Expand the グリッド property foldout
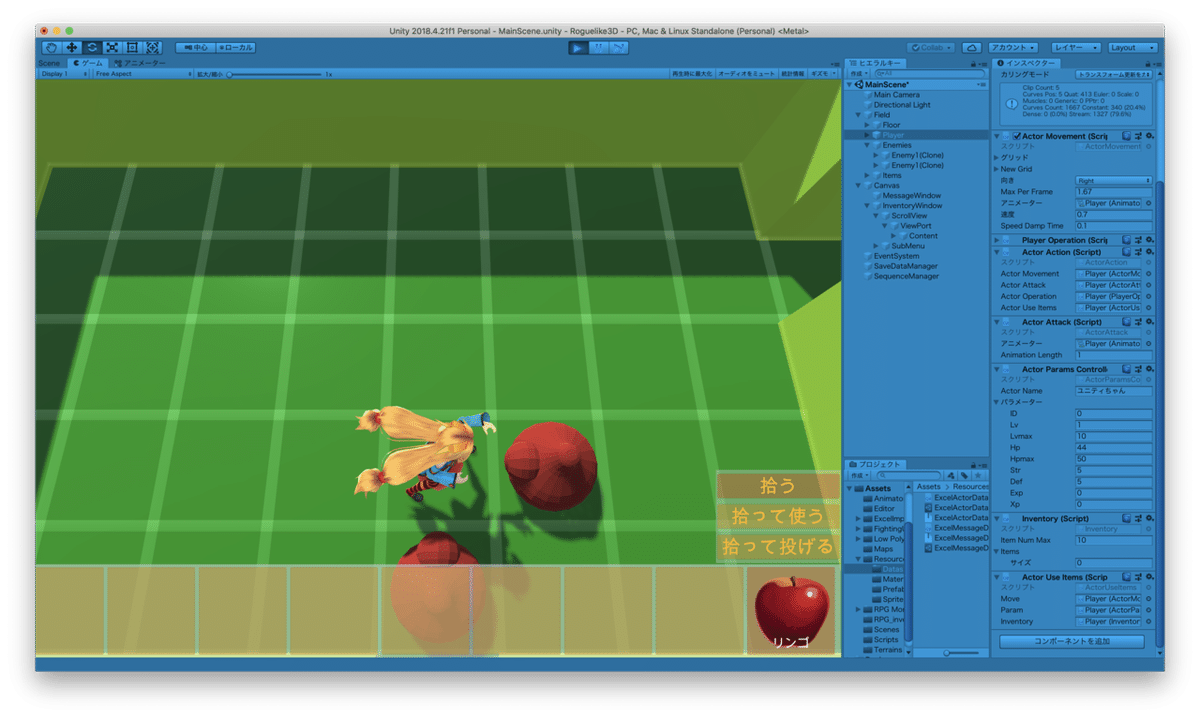 click(x=997, y=158)
